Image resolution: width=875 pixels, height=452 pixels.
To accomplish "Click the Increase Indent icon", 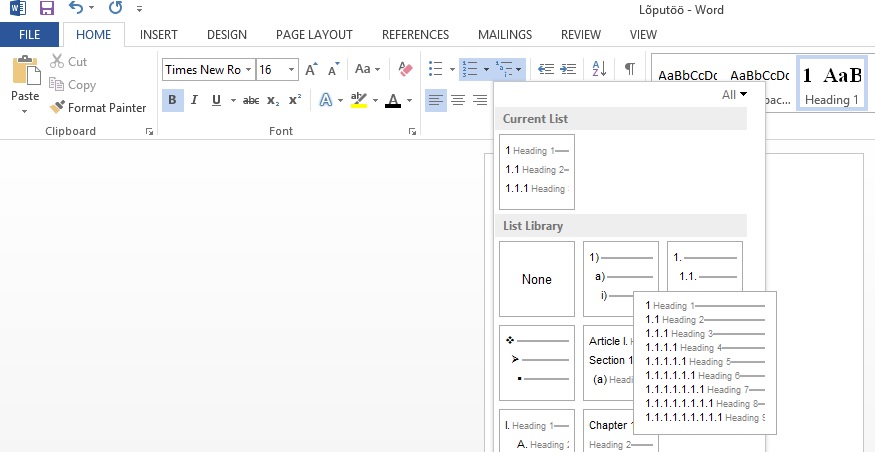I will 568,69.
